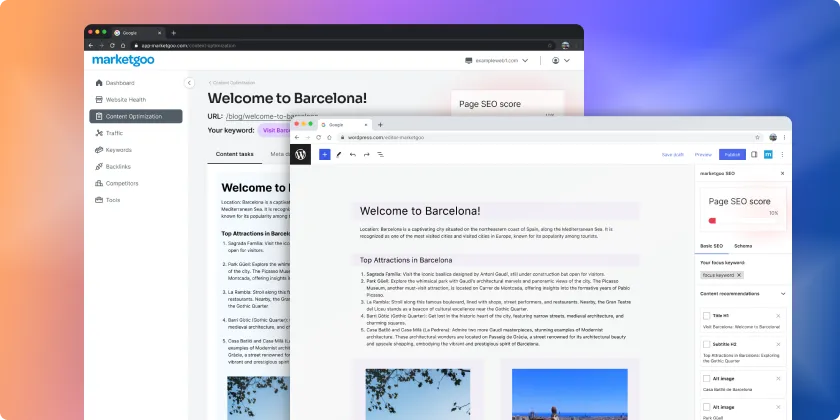
Task: Click the Preview link in the editor
Action: tap(703, 155)
